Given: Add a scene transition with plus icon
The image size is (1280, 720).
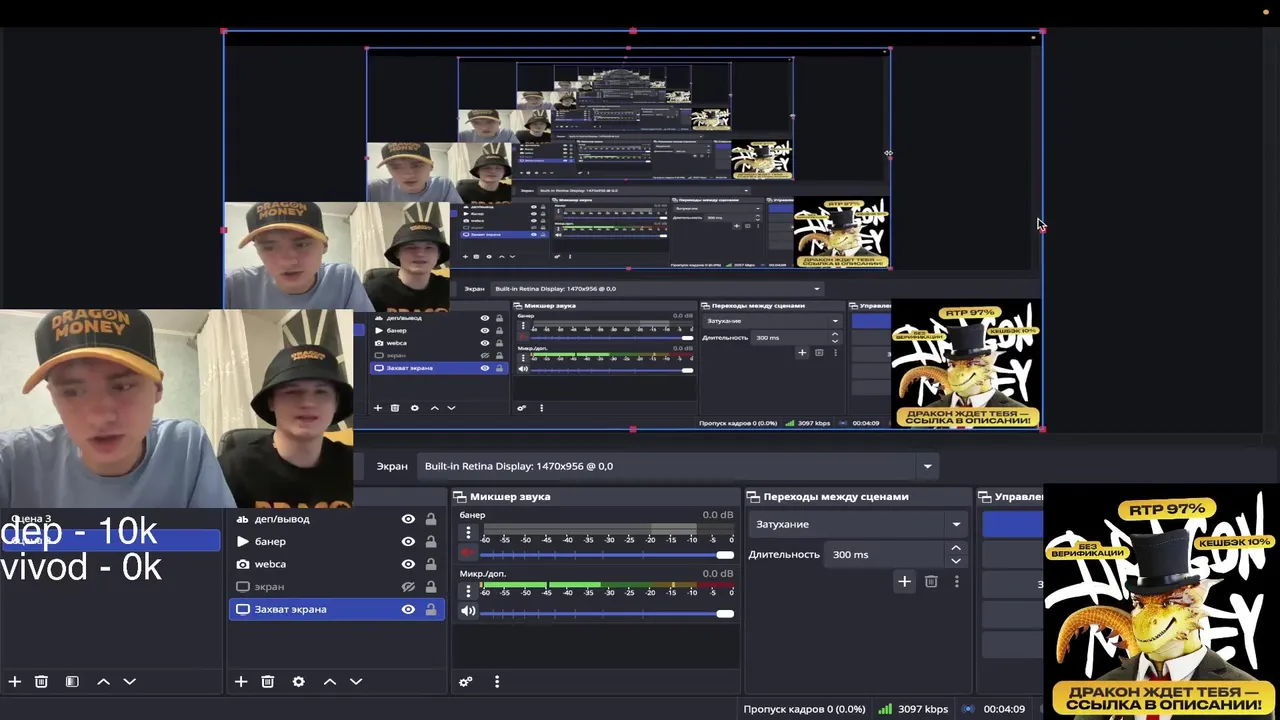Looking at the screenshot, I should point(904,581).
